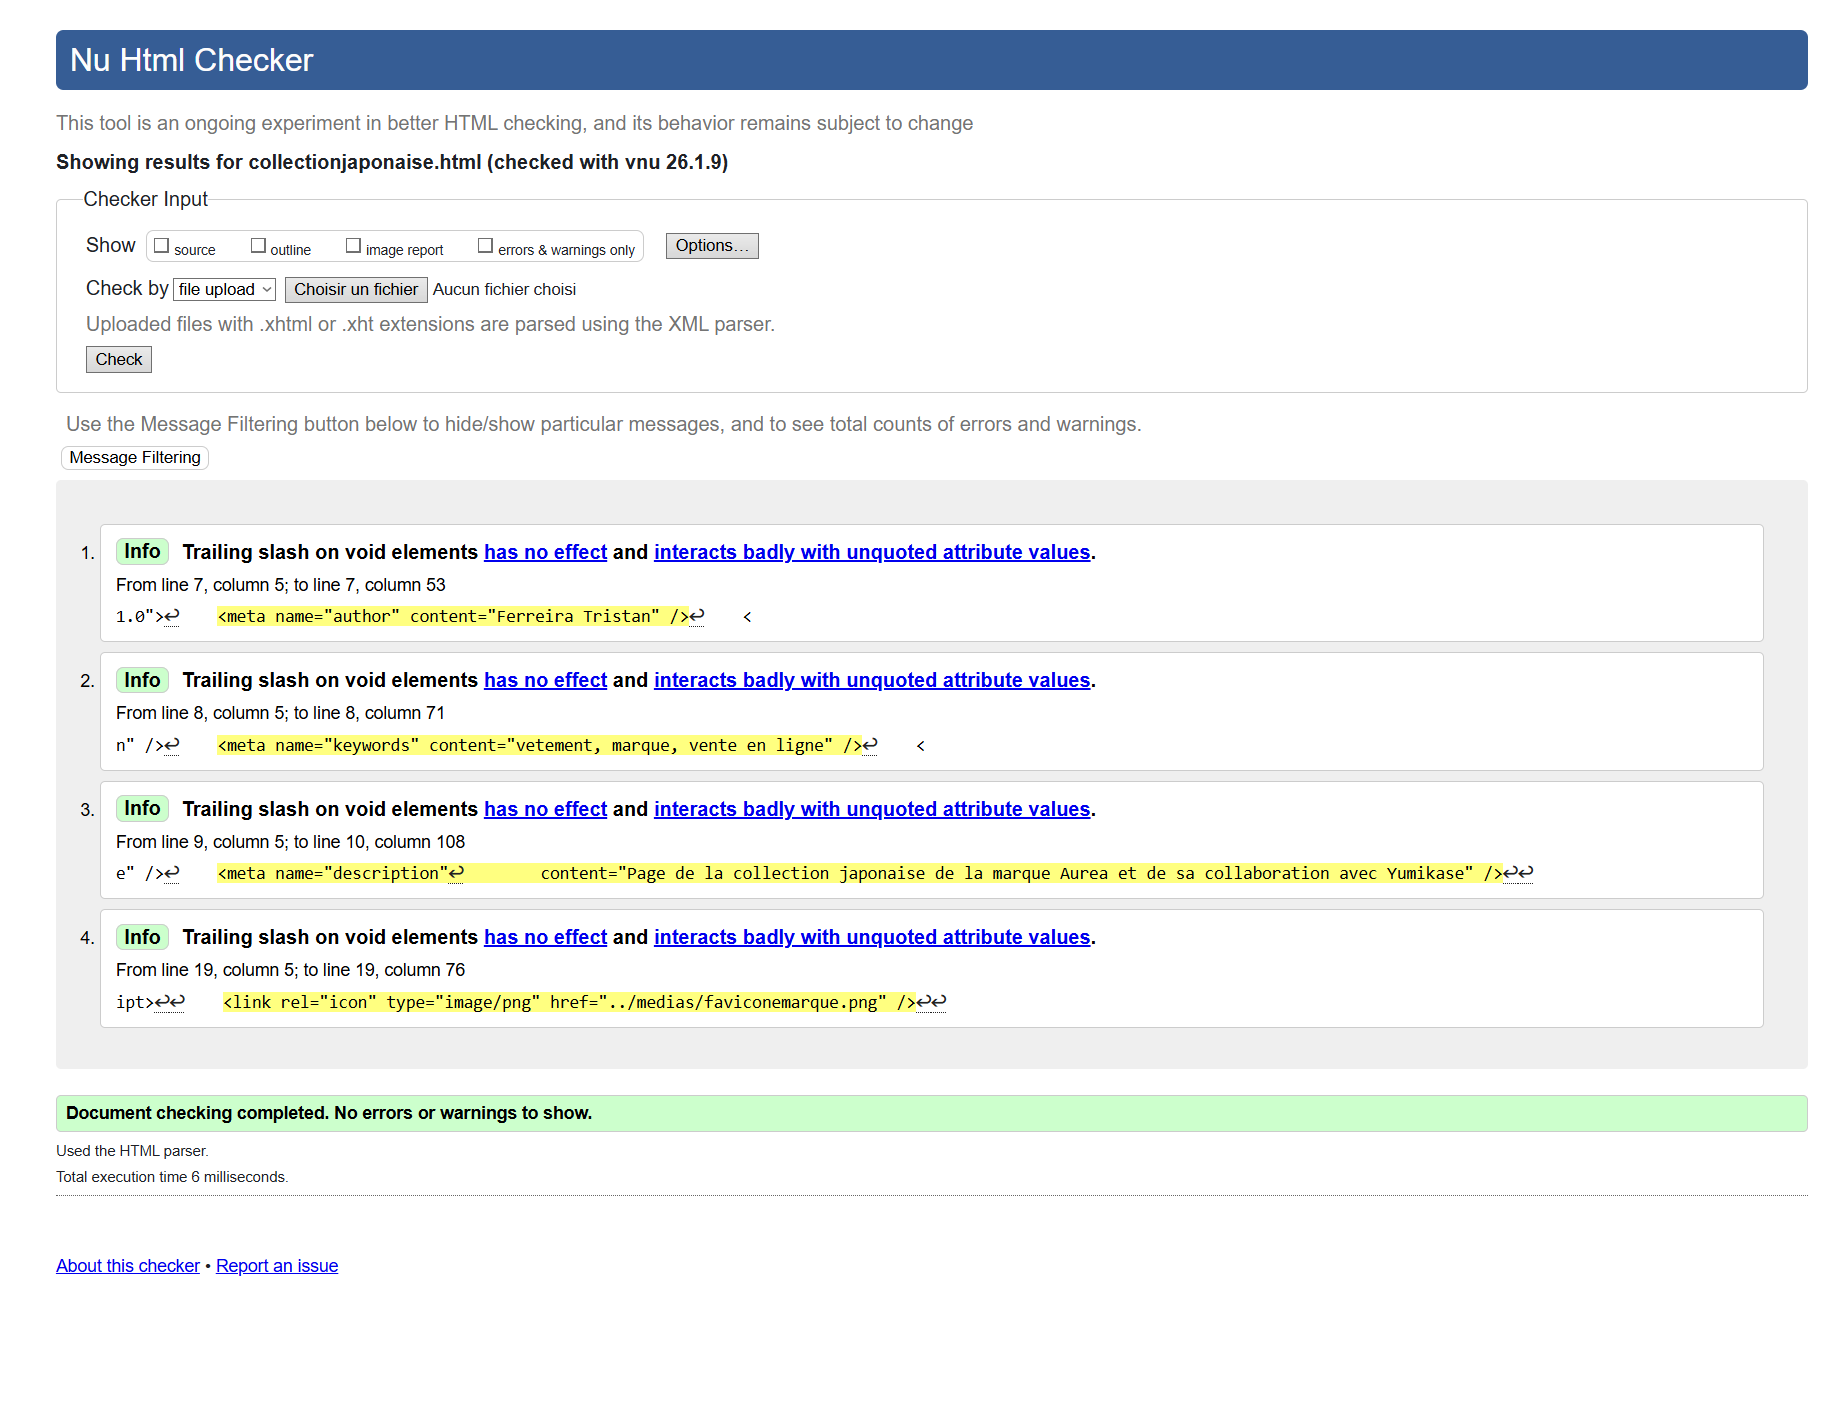Check the image report option
Screen dimensions: 1845x1410
[x=353, y=246]
